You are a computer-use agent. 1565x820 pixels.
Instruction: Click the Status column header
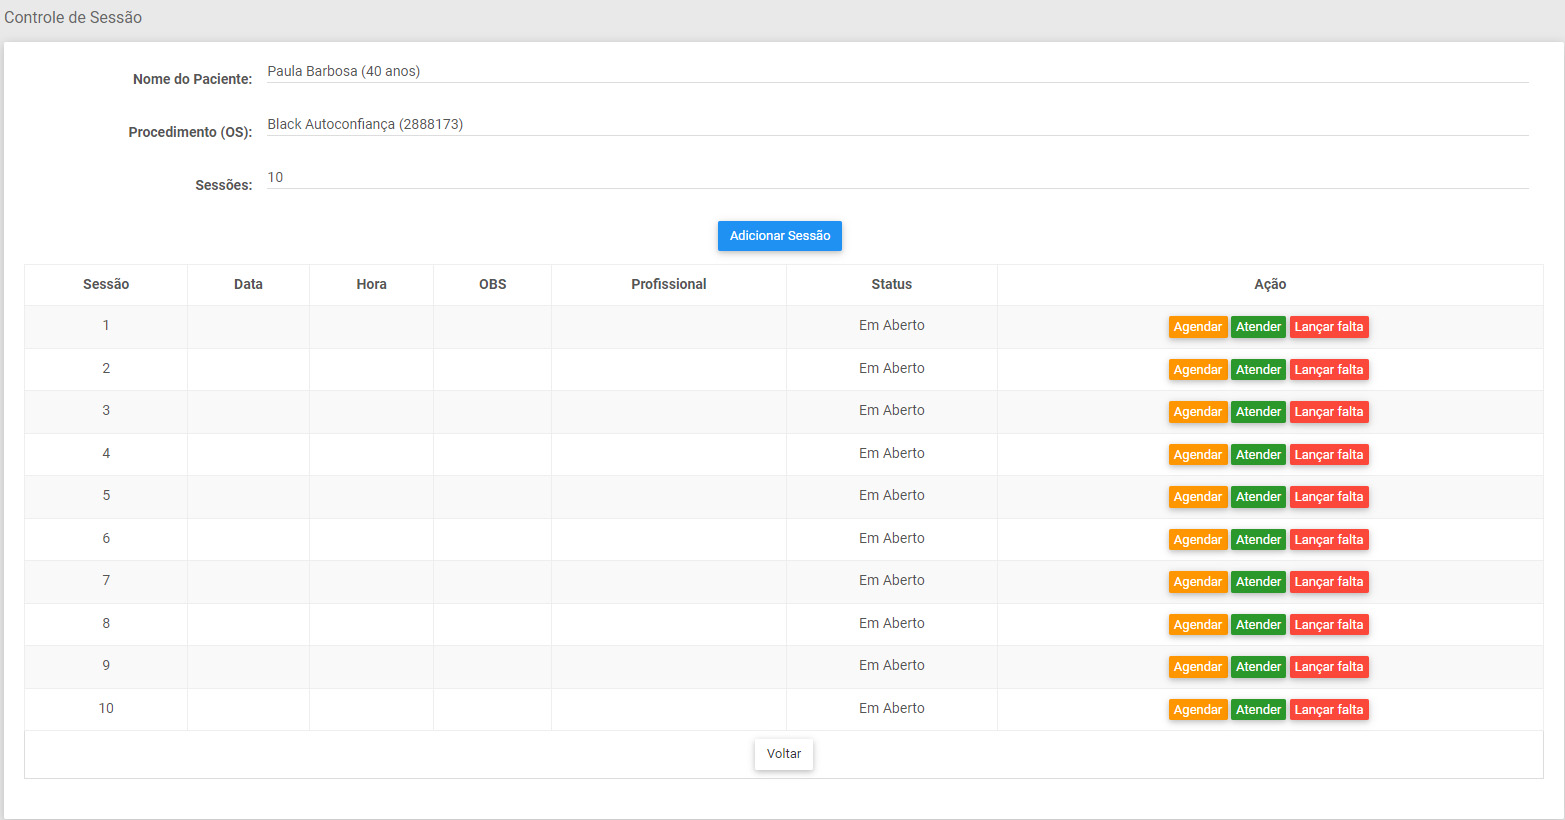point(891,285)
